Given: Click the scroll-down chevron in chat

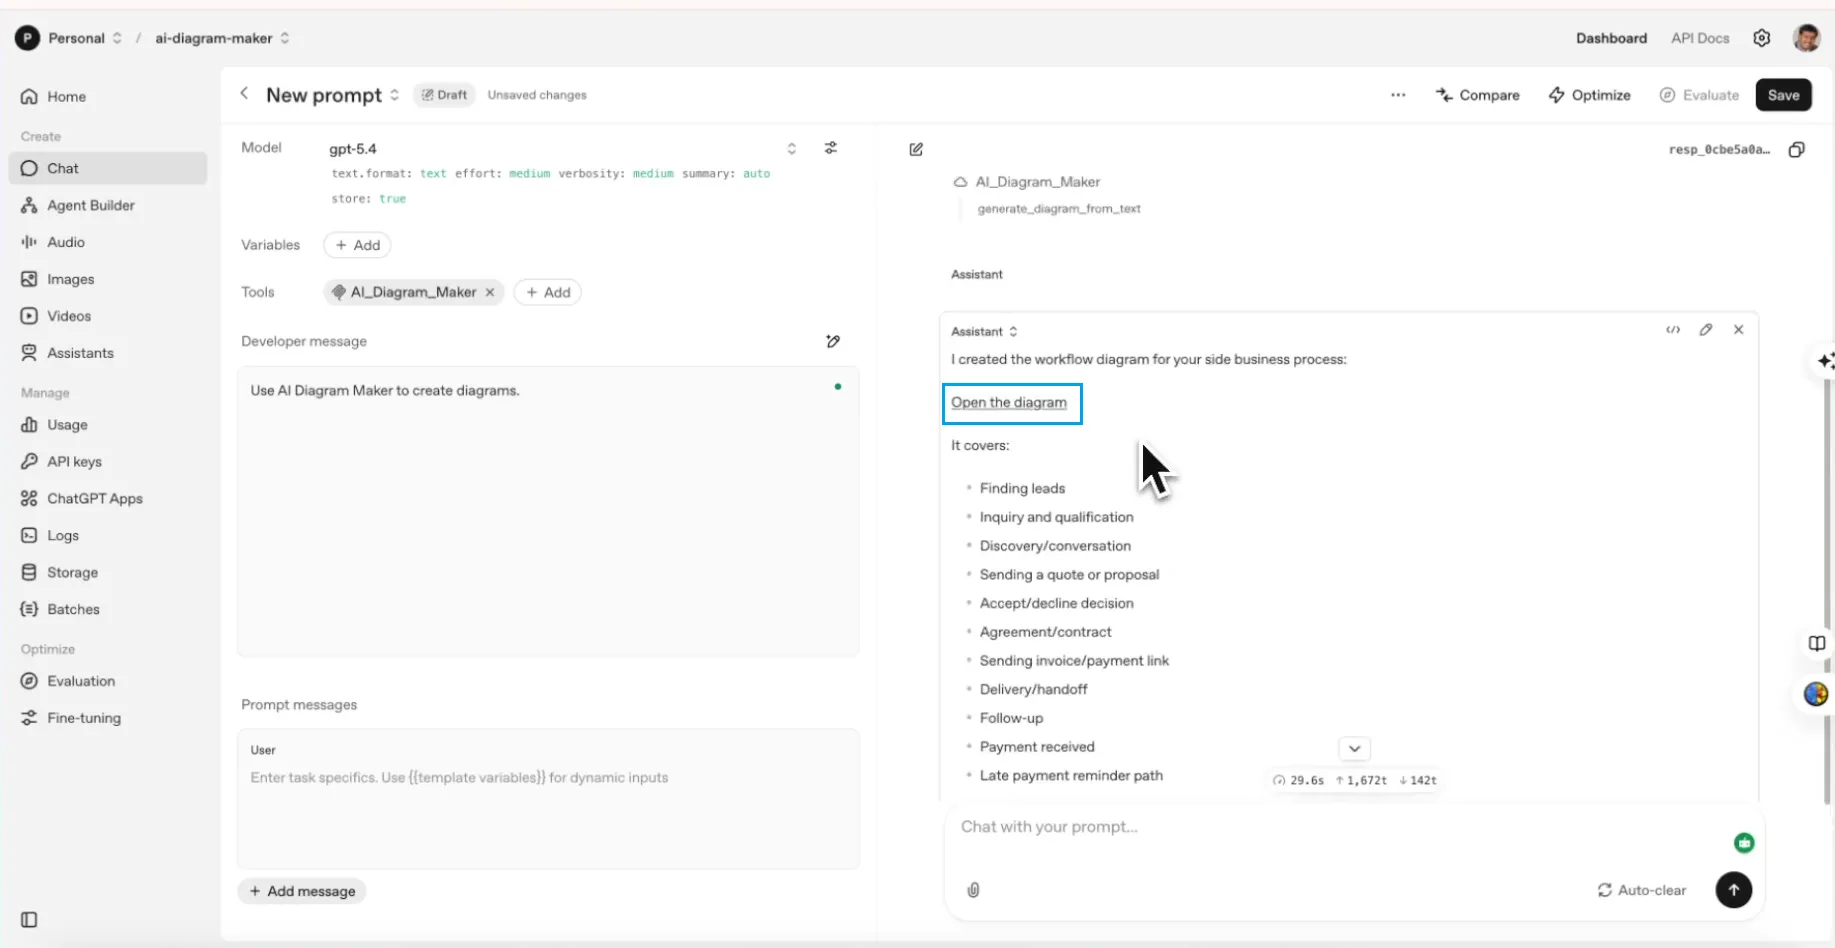Looking at the screenshot, I should coord(1354,748).
